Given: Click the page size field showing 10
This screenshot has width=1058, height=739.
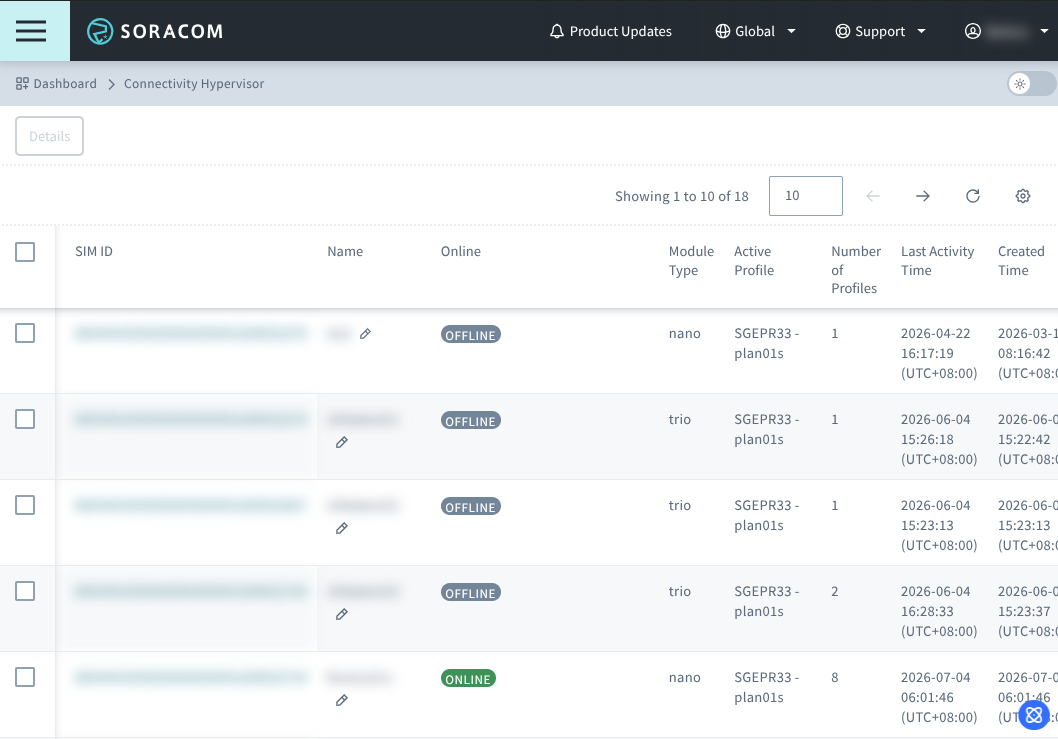Looking at the screenshot, I should click(806, 196).
